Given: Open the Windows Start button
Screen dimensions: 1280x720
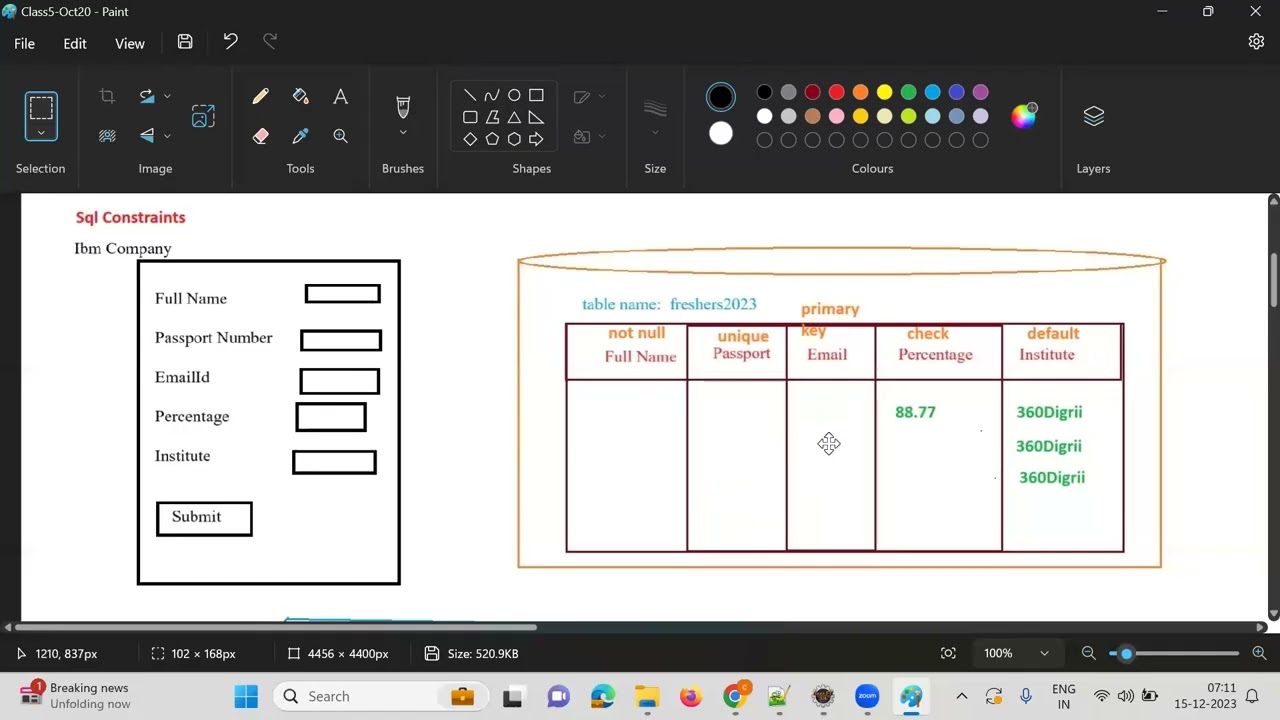Looking at the screenshot, I should 246,696.
